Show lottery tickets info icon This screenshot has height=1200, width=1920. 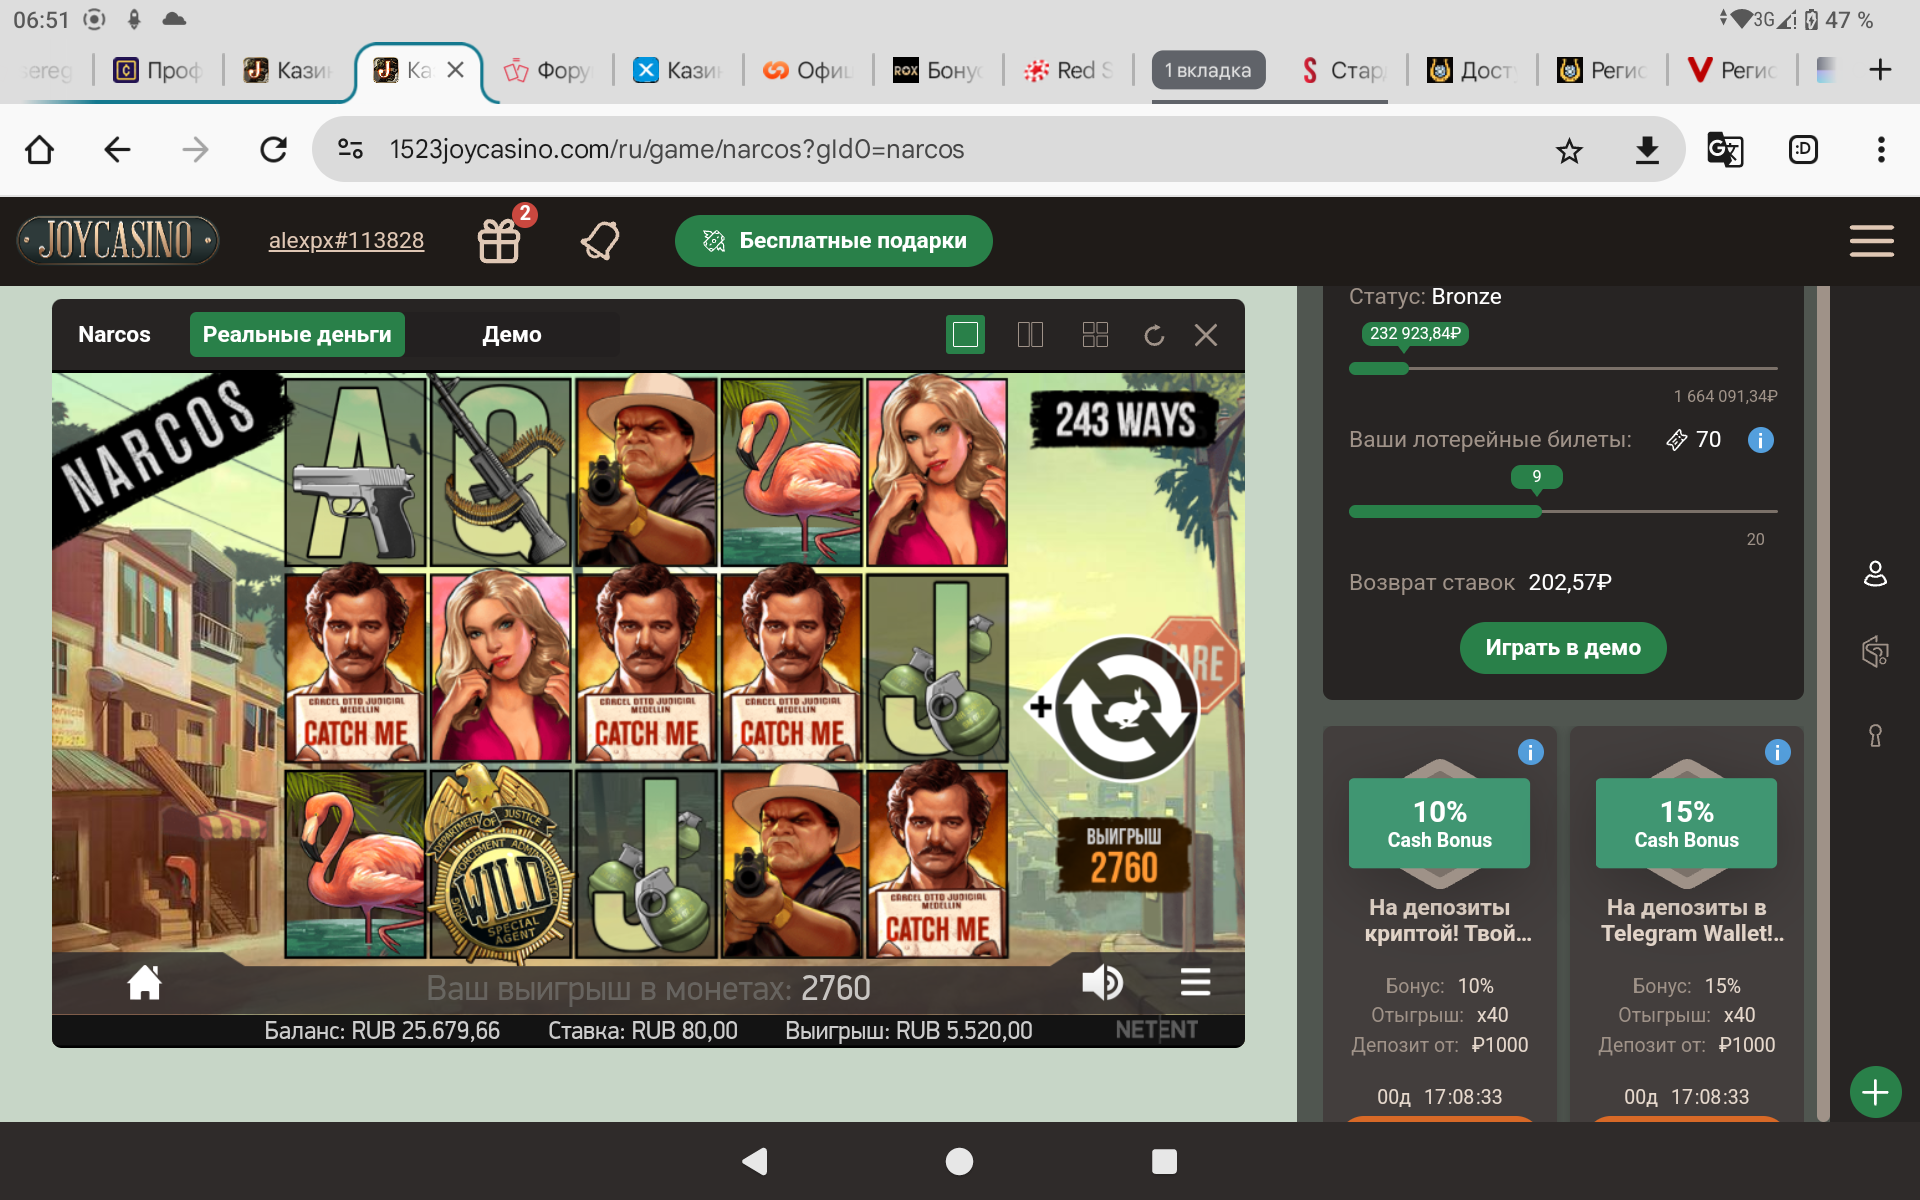coord(1760,440)
